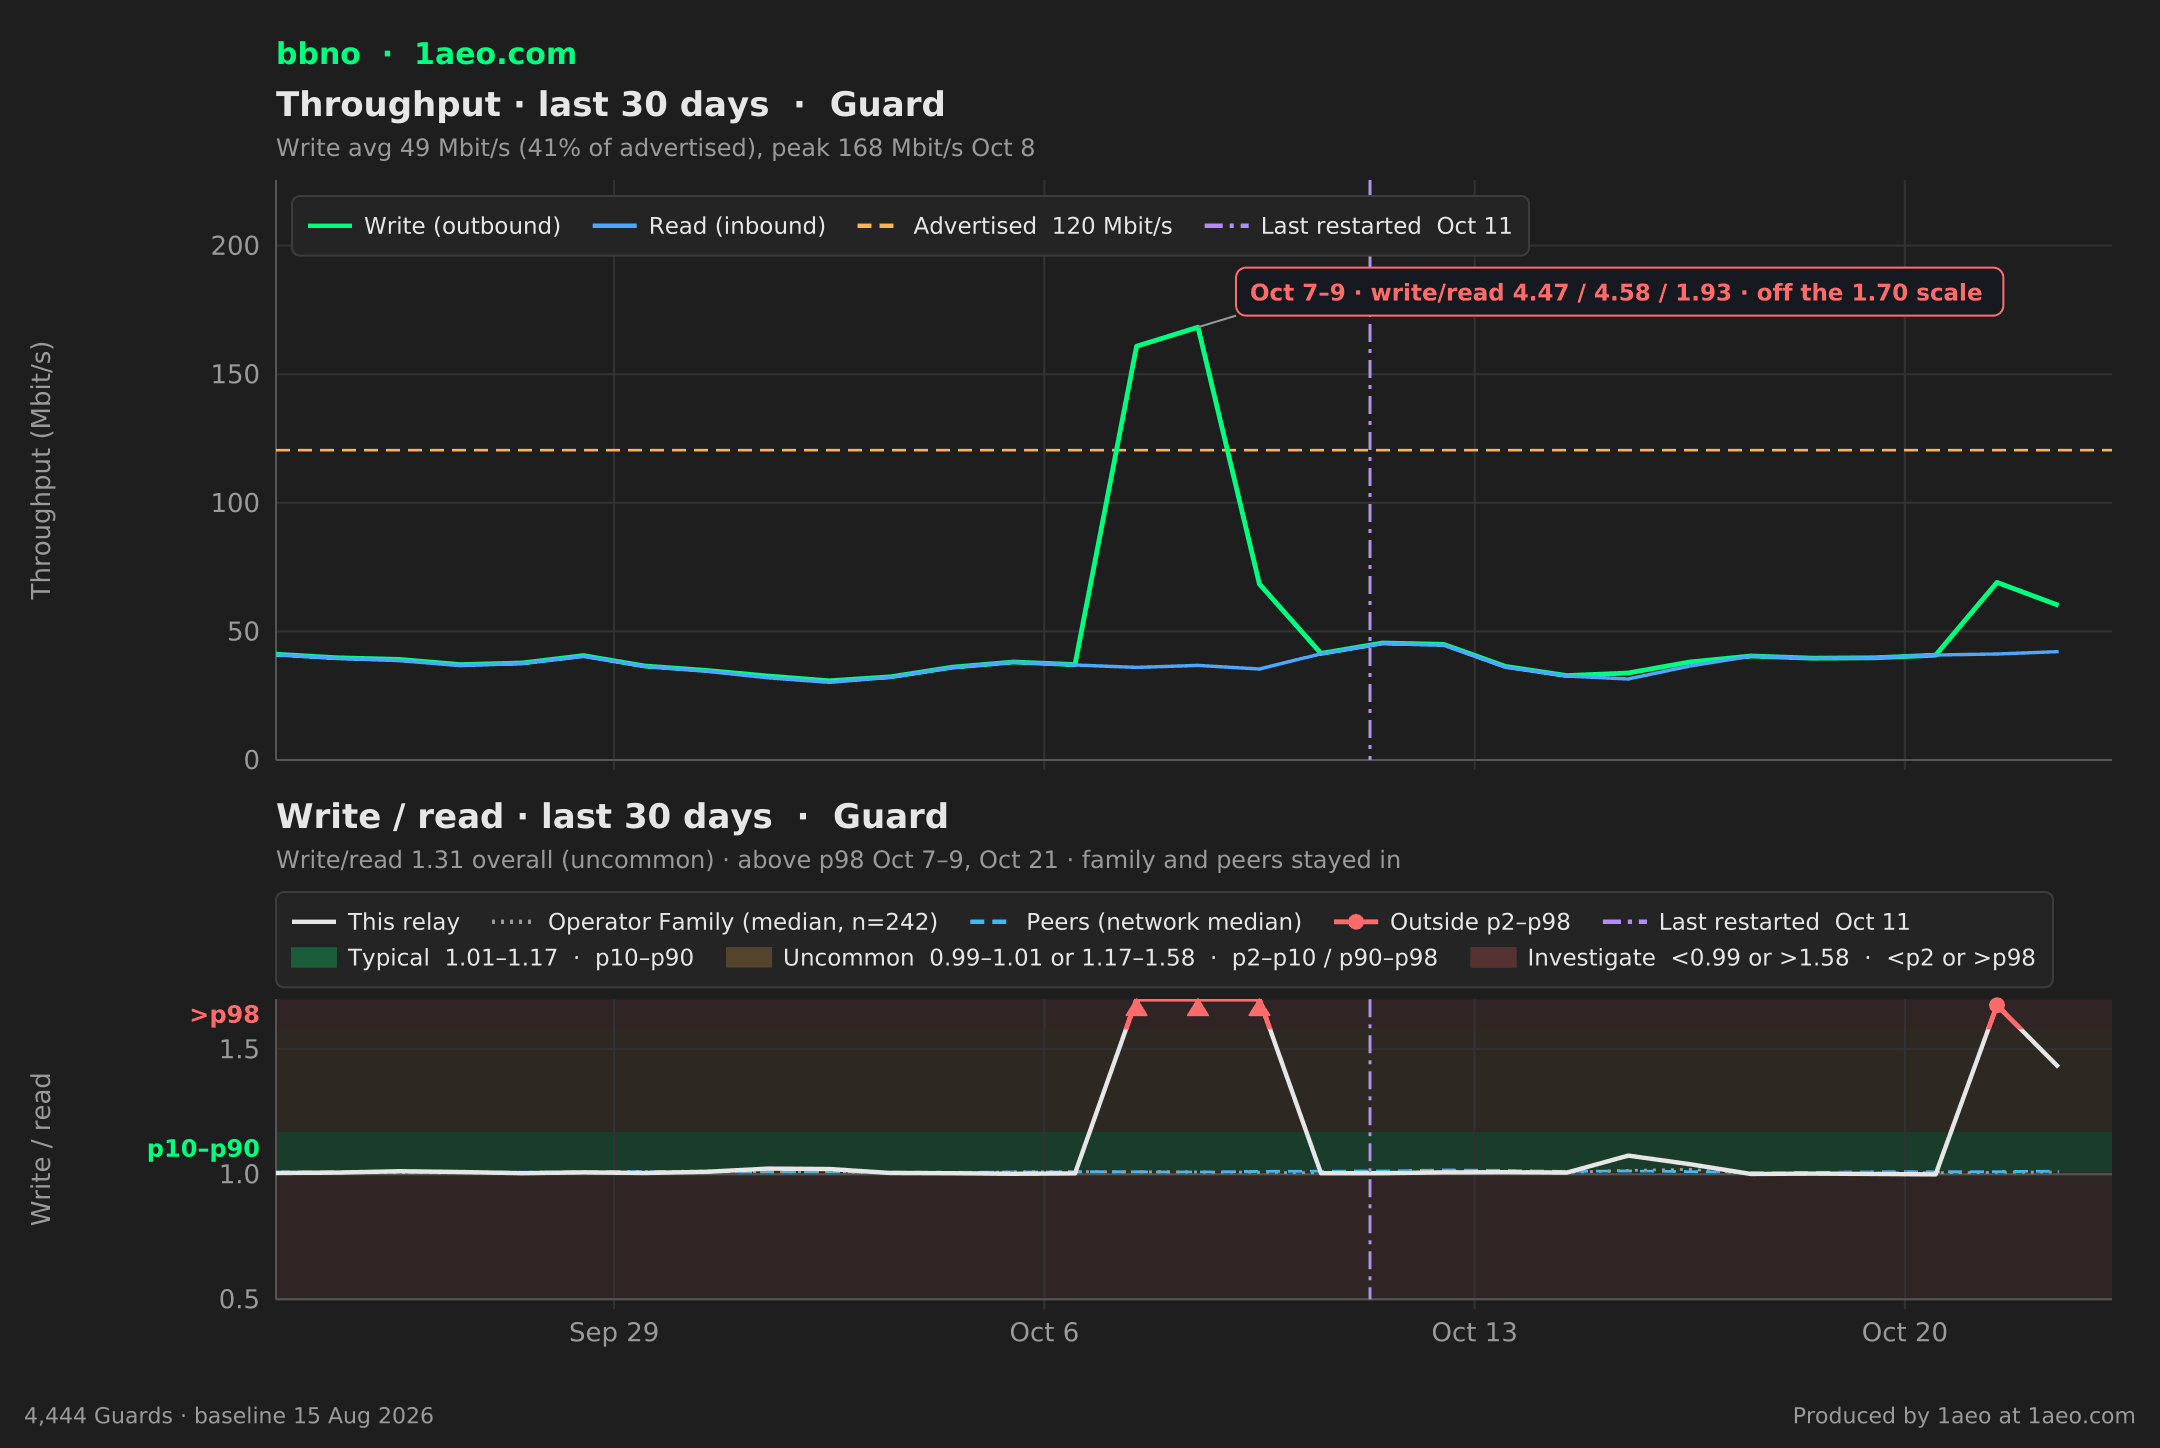Click the 'Write (outbound)' legend entry
Screen dimensions: 2160x1448
434,226
